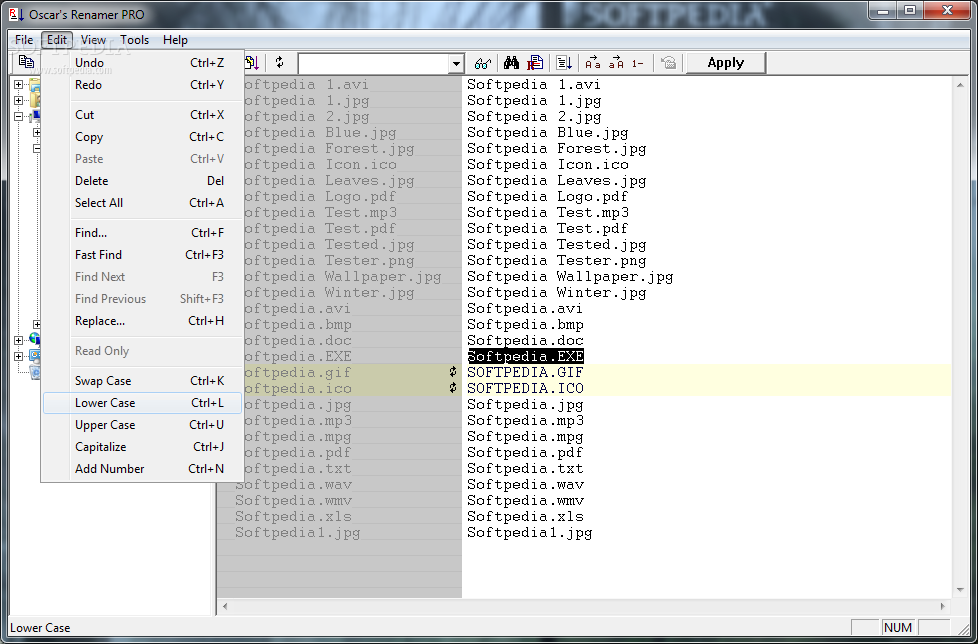Screen dimensions: 978x644
Task: Click vertical scrollbar down arrow
Action: [x=960, y=589]
